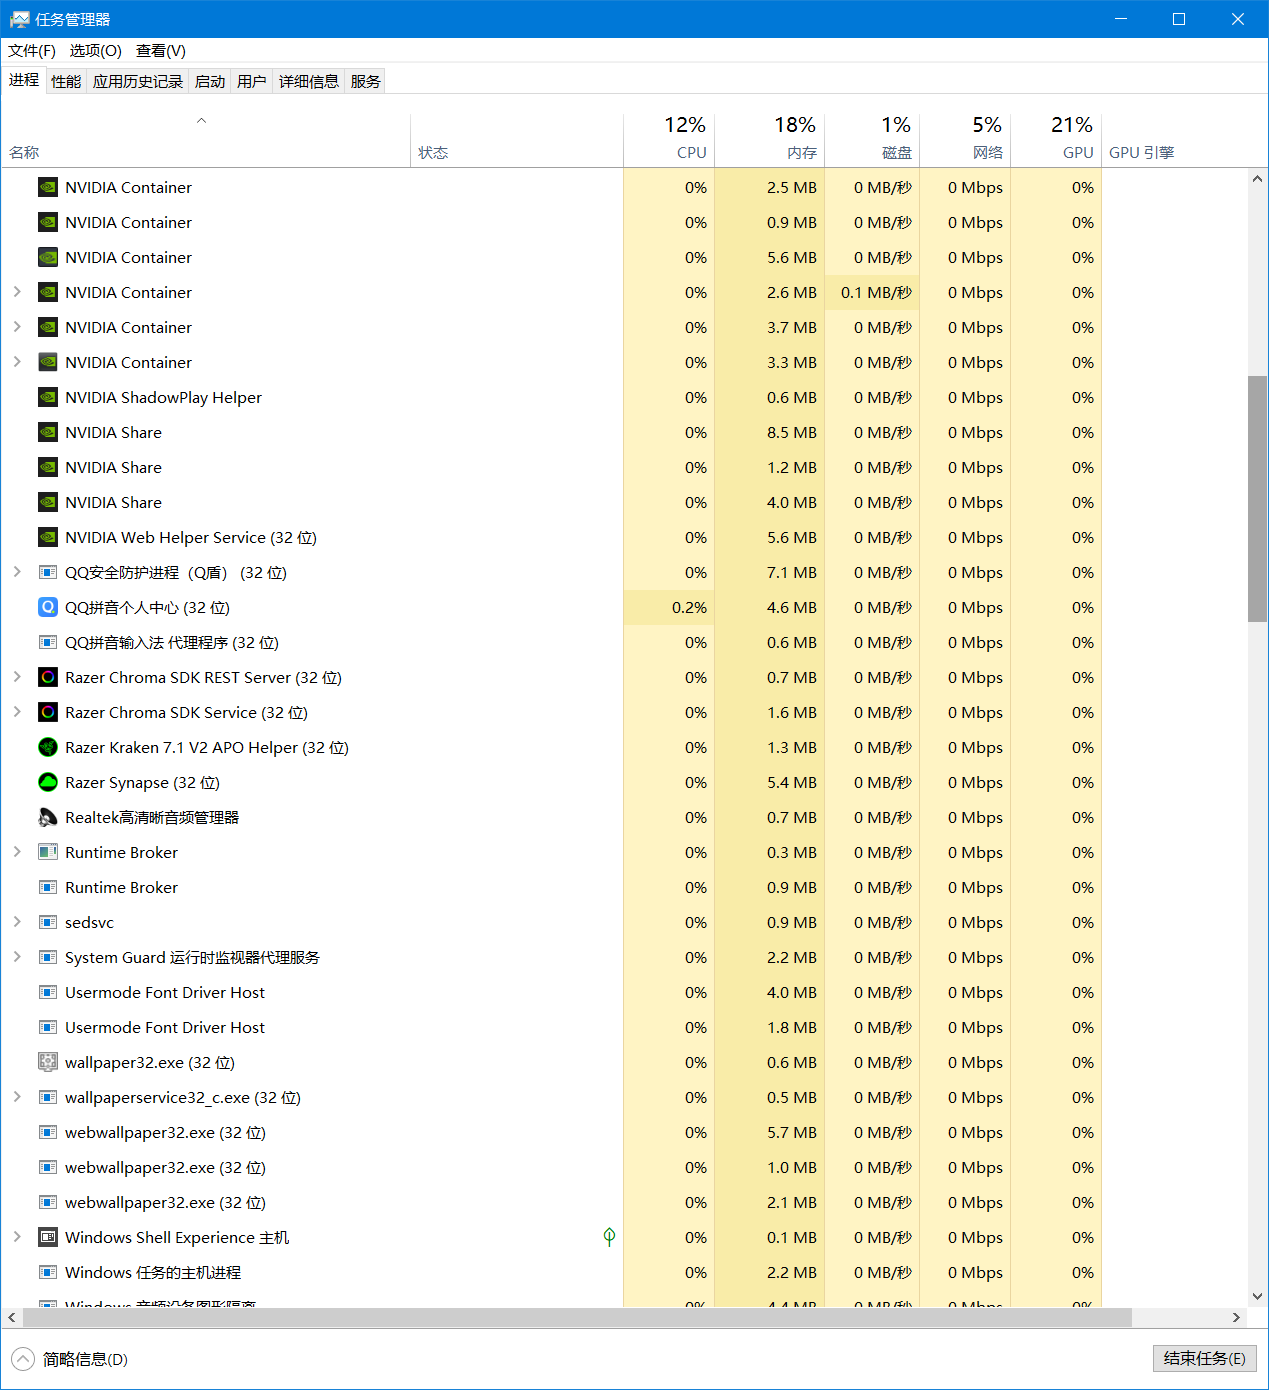Click the green leaf suspended status icon
The image size is (1269, 1390).
point(609,1237)
